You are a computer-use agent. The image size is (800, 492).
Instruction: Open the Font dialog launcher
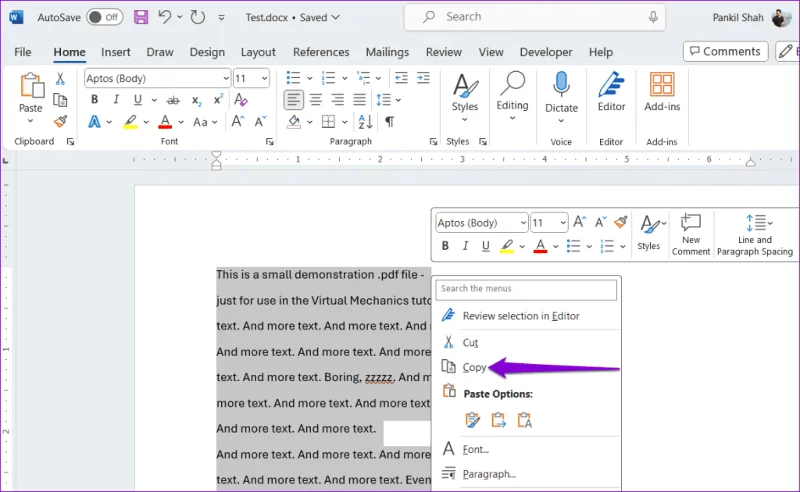click(270, 142)
